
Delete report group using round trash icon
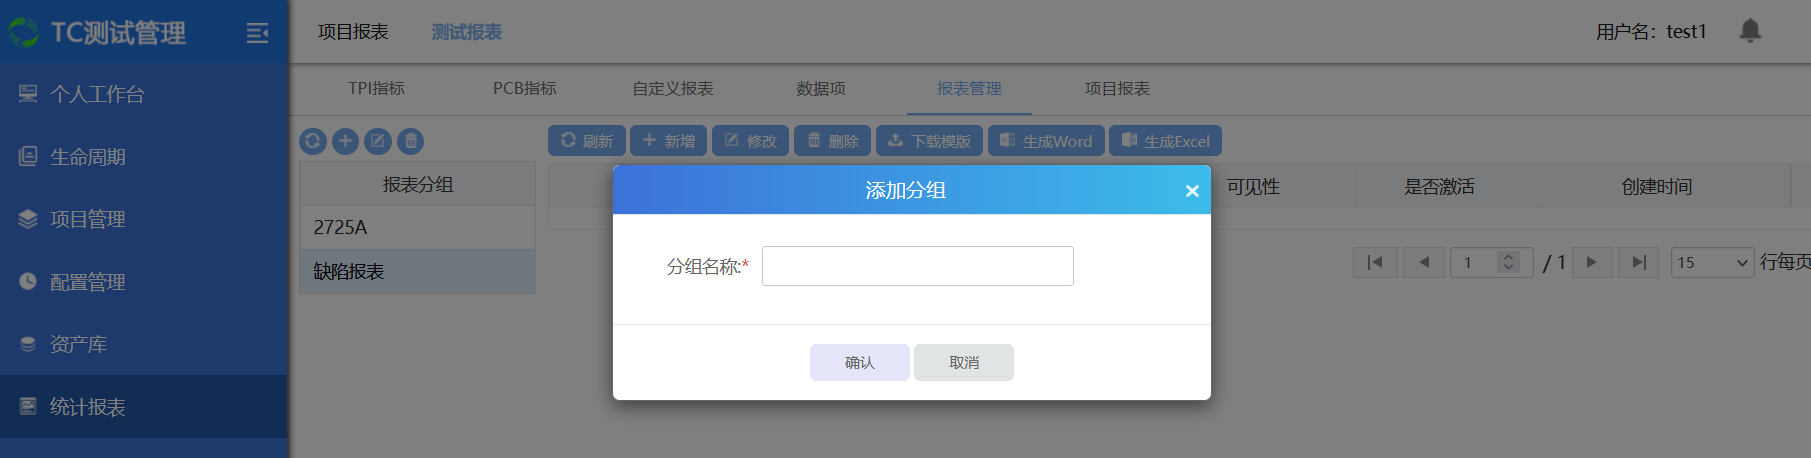(411, 141)
